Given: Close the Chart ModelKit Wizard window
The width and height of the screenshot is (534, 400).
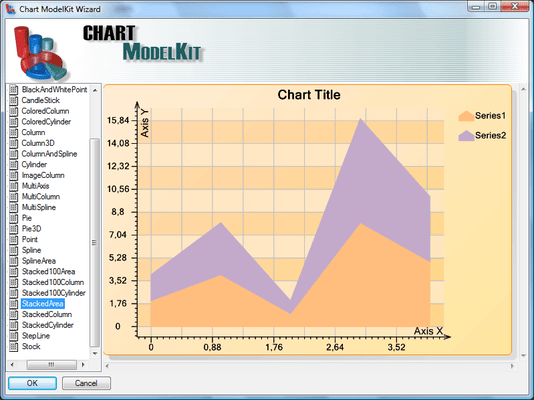Looking at the screenshot, I should 515,7.
